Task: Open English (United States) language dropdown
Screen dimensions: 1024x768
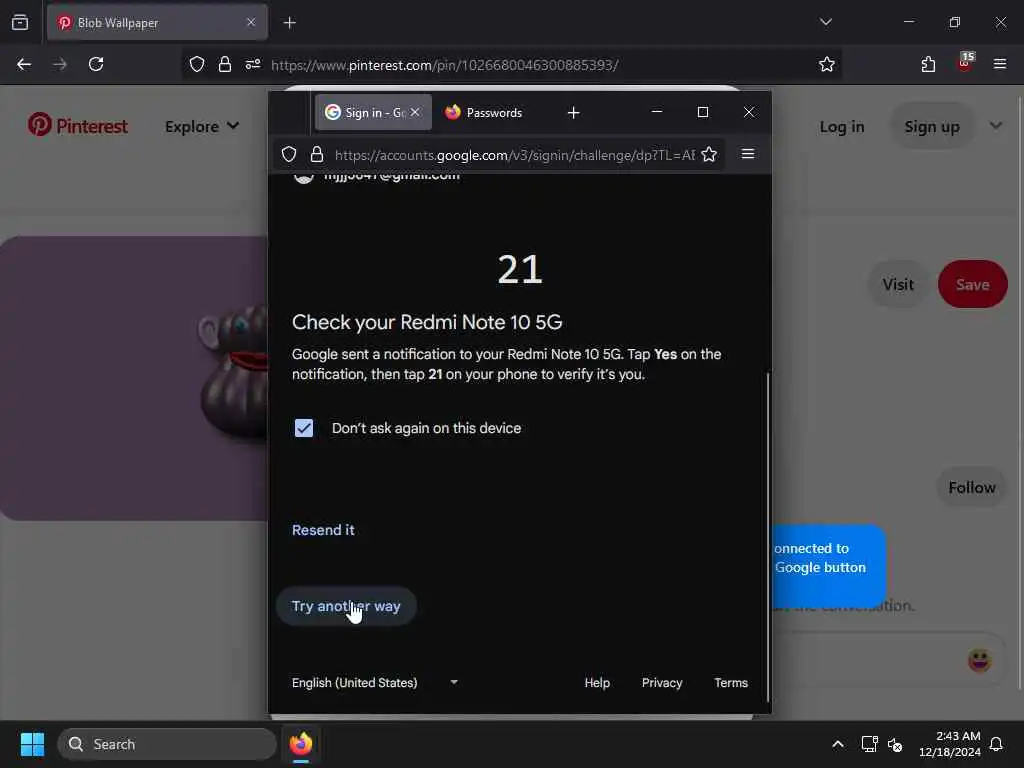Action: coord(375,682)
